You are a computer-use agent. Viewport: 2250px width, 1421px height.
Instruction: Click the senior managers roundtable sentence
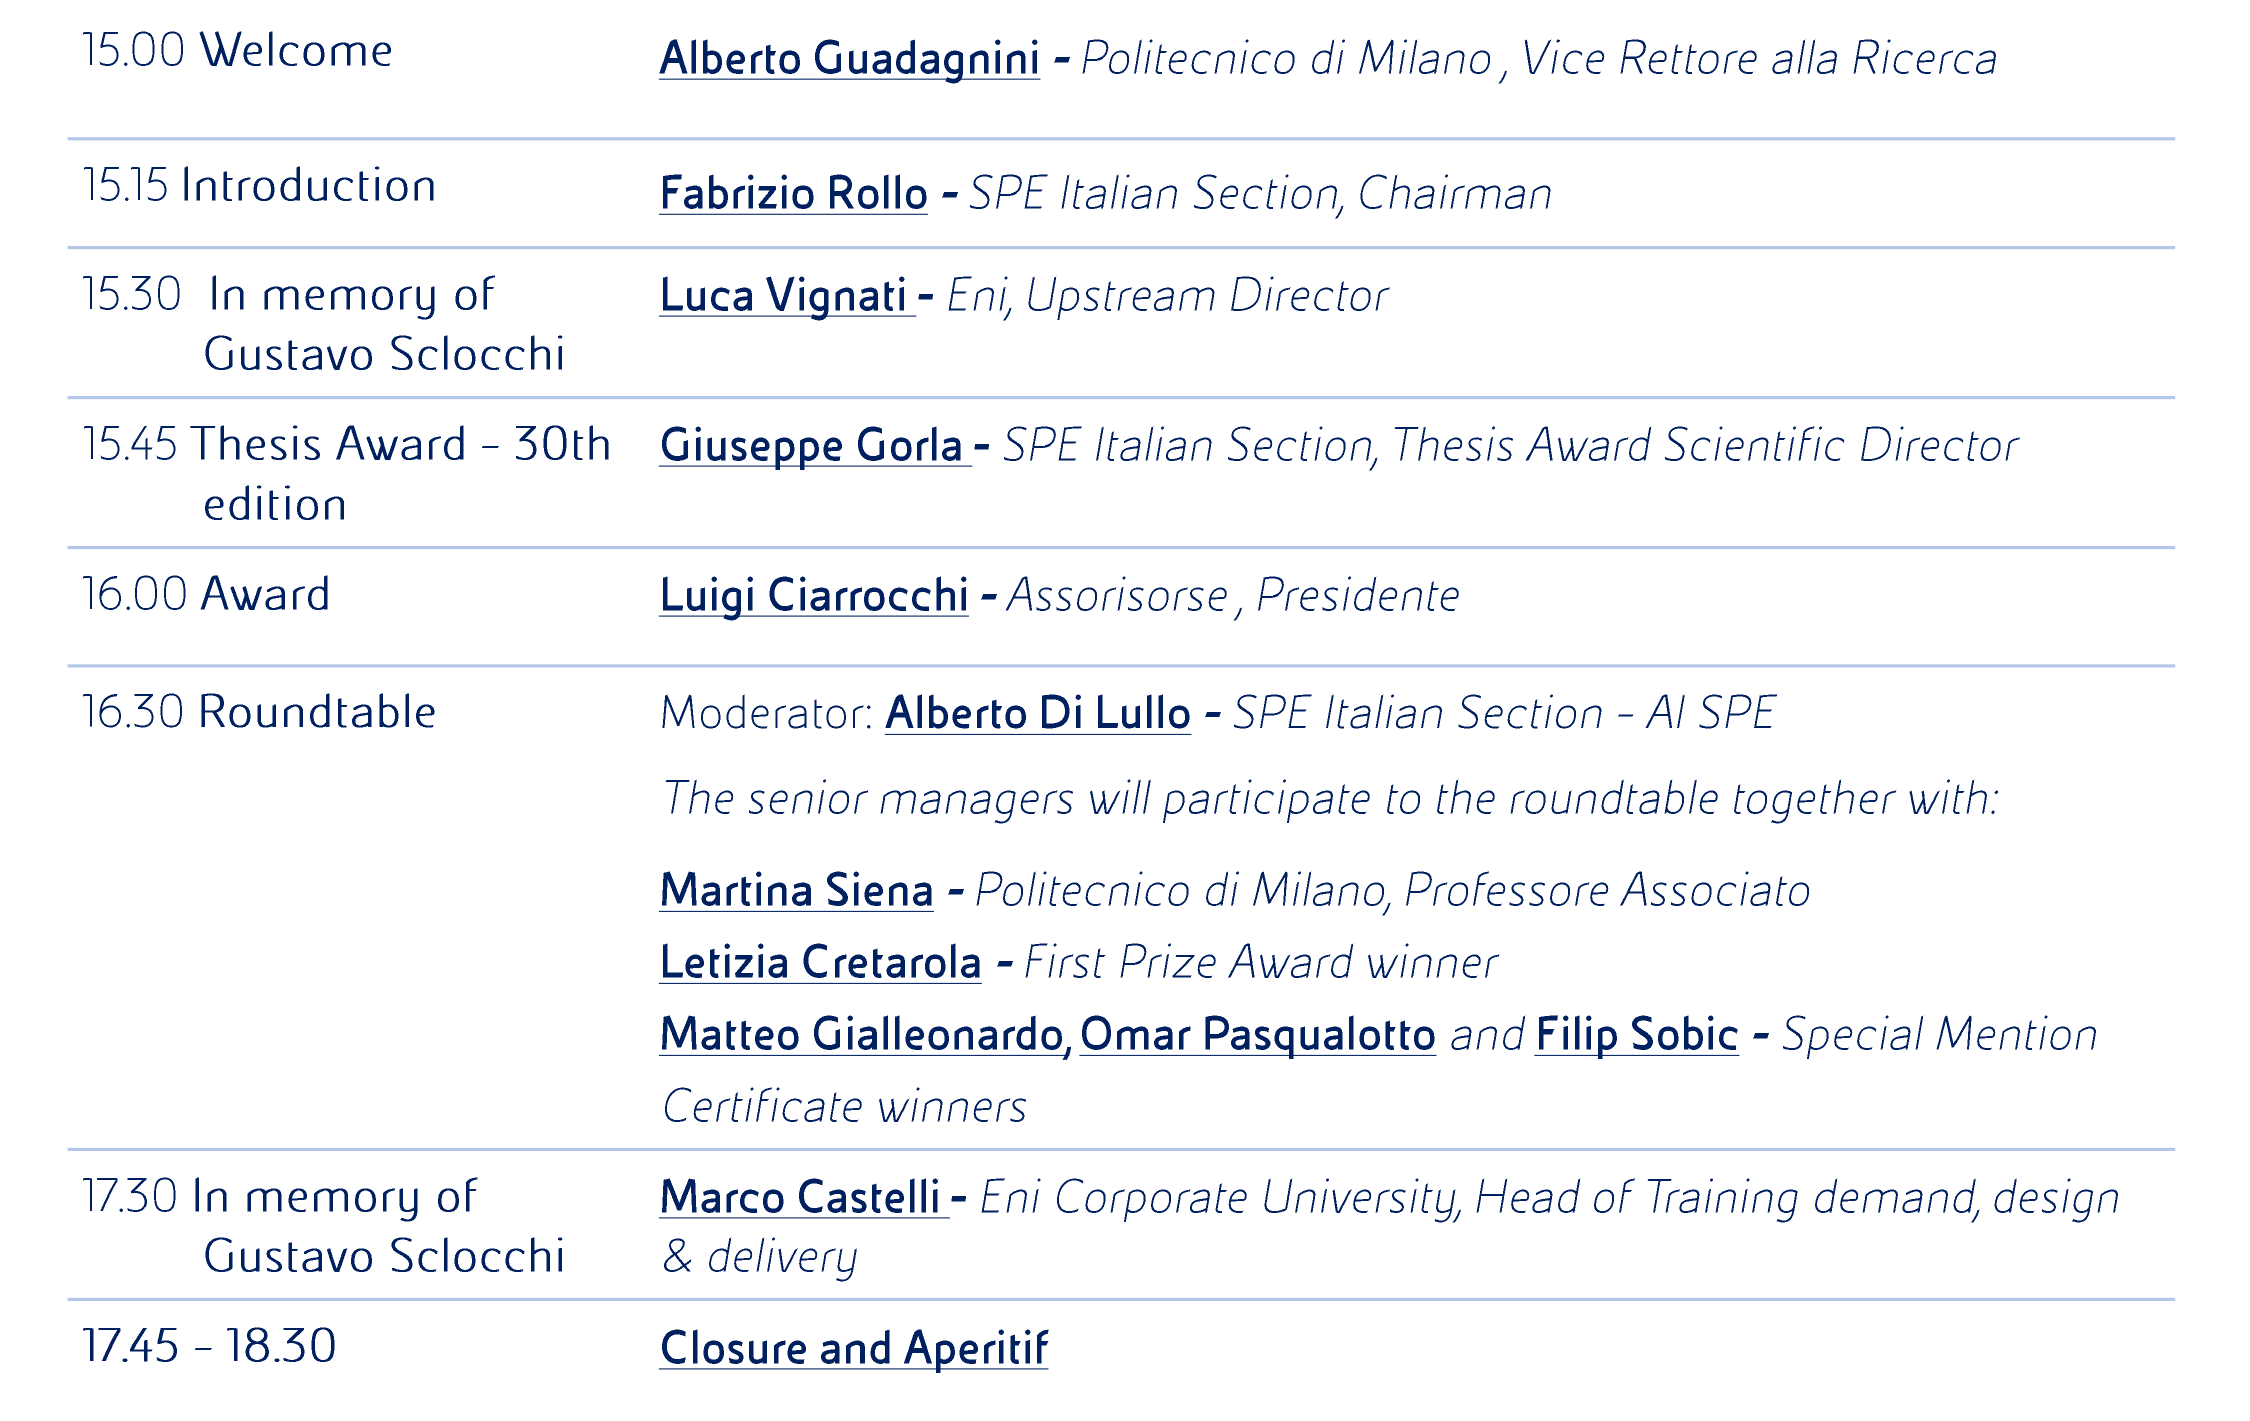1329,799
